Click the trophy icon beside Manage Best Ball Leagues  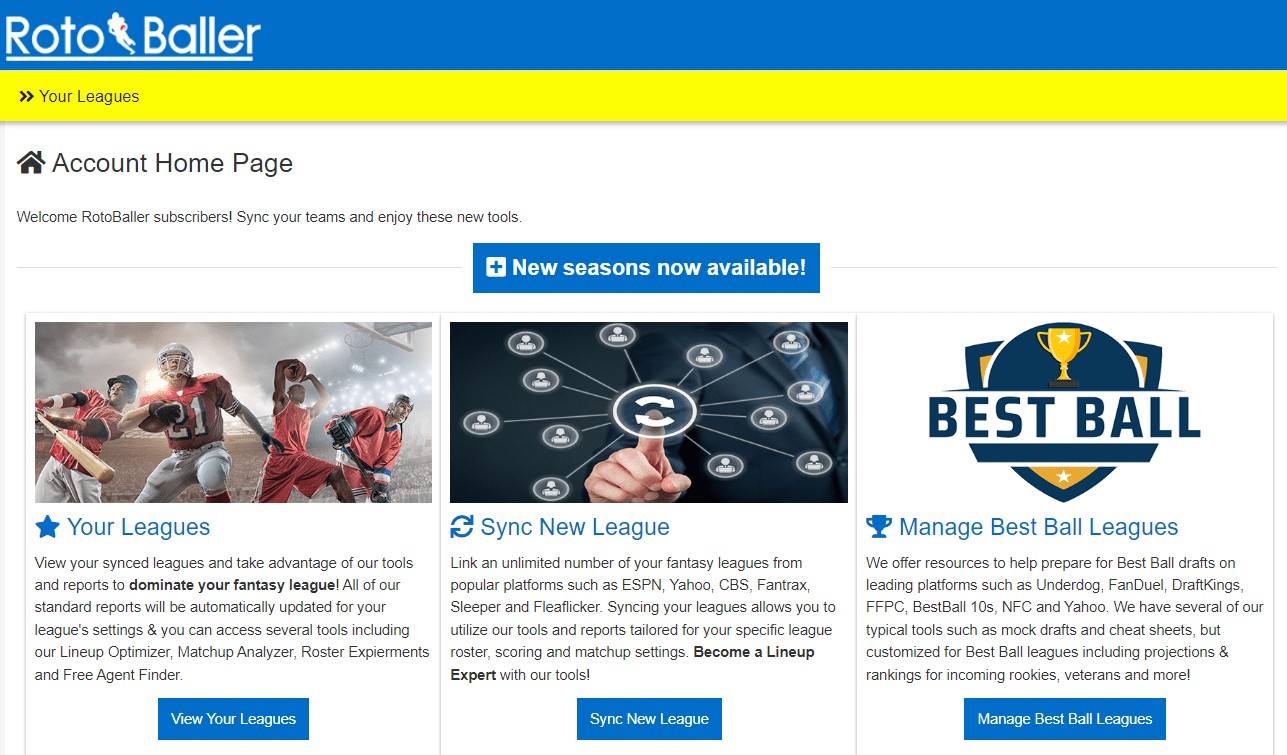[879, 527]
